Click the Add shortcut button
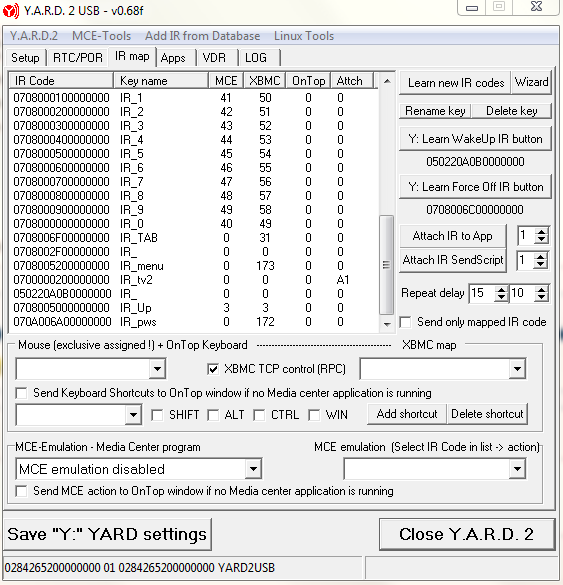The image size is (563, 585). point(407,414)
